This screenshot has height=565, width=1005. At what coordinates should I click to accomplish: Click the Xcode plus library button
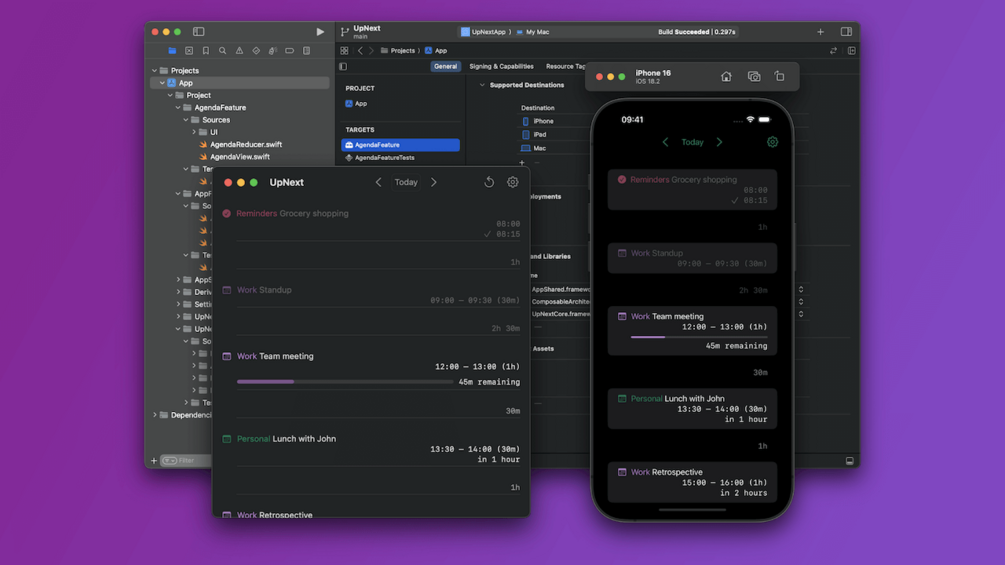tap(820, 31)
